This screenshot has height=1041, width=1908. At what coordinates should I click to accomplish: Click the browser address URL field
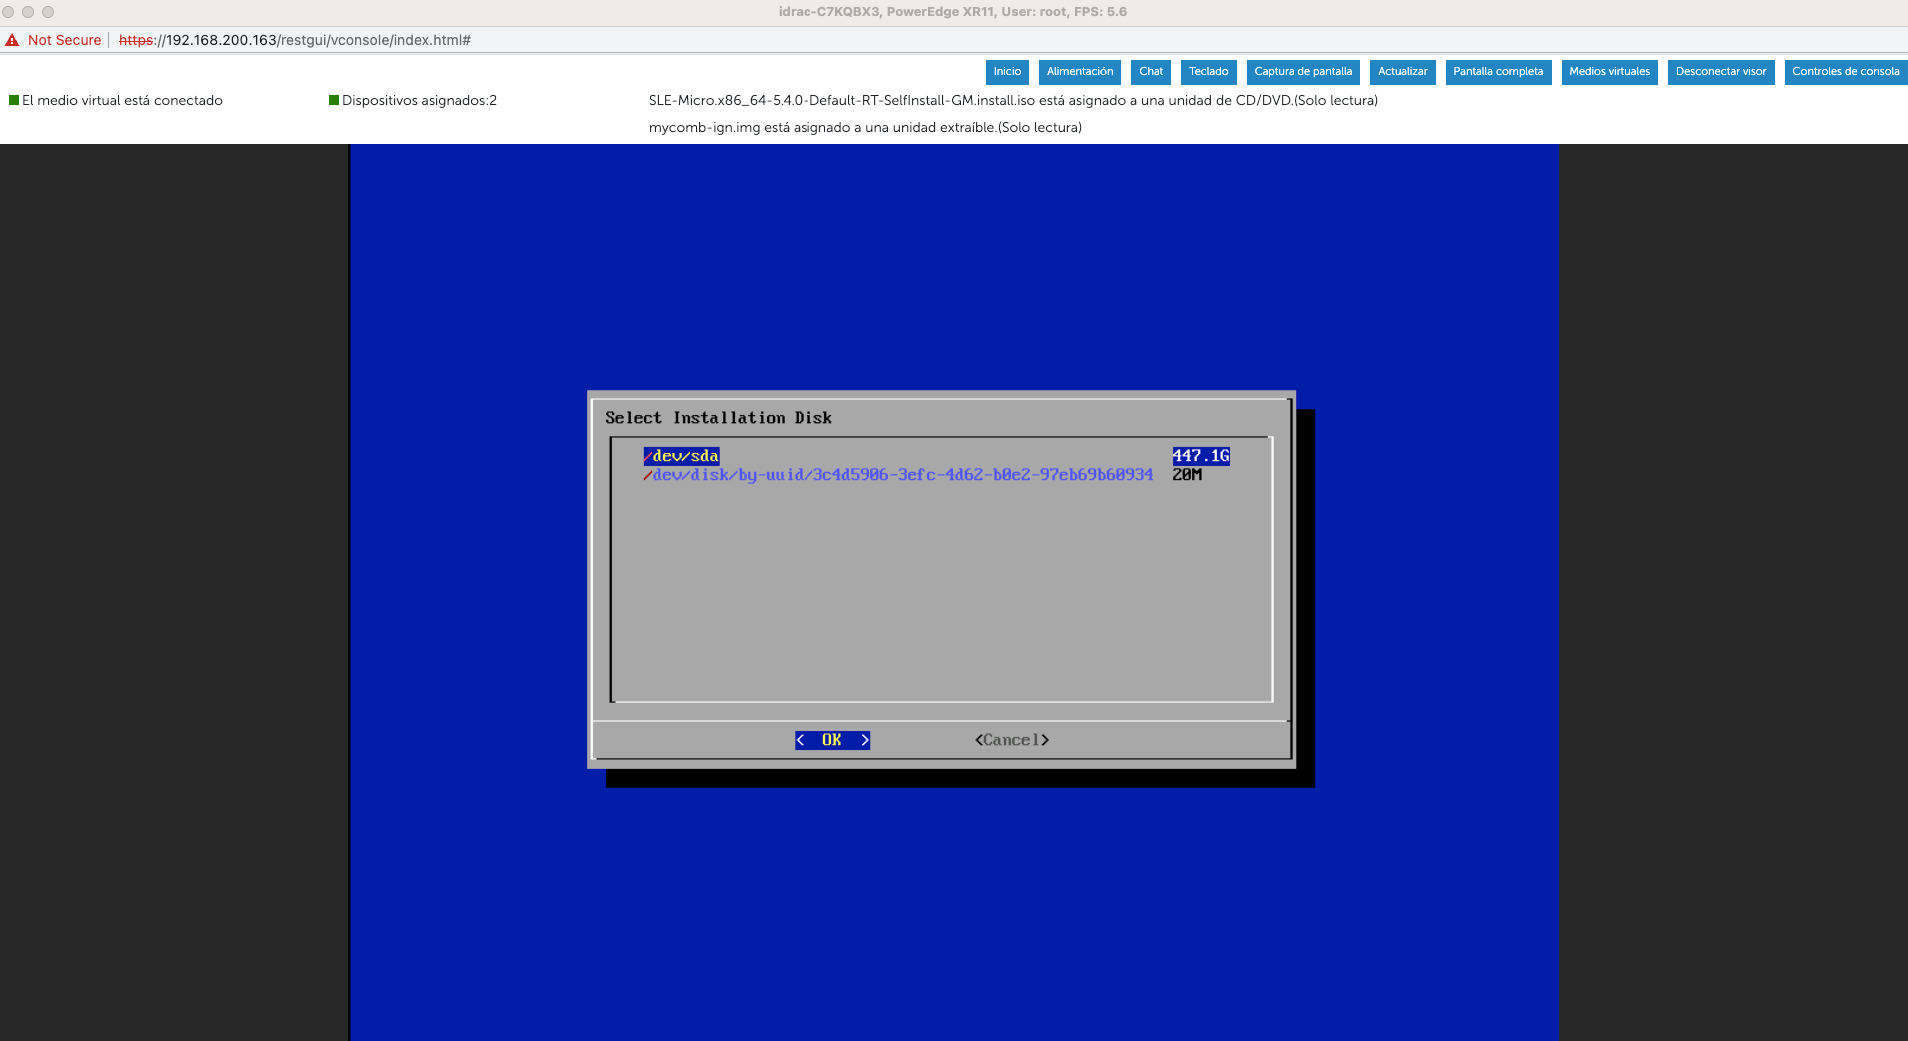pos(295,40)
